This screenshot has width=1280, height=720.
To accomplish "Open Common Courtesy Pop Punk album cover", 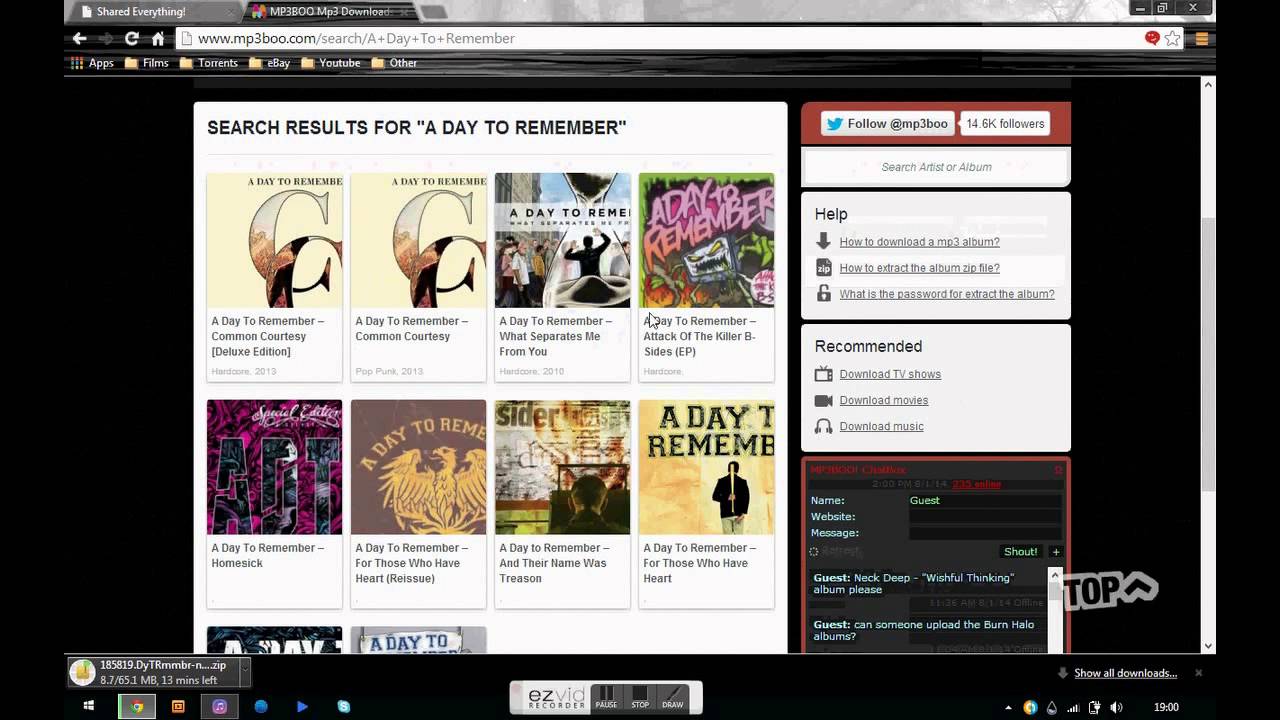I will pyautogui.click(x=418, y=240).
